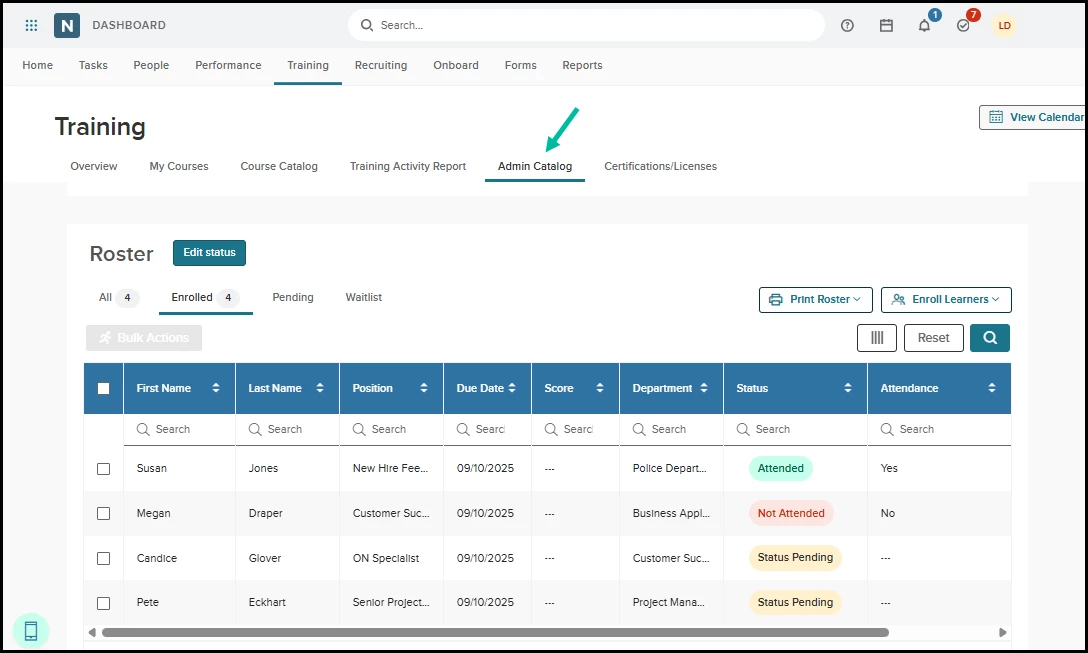Sort by Last Name column arrows

click(320, 388)
